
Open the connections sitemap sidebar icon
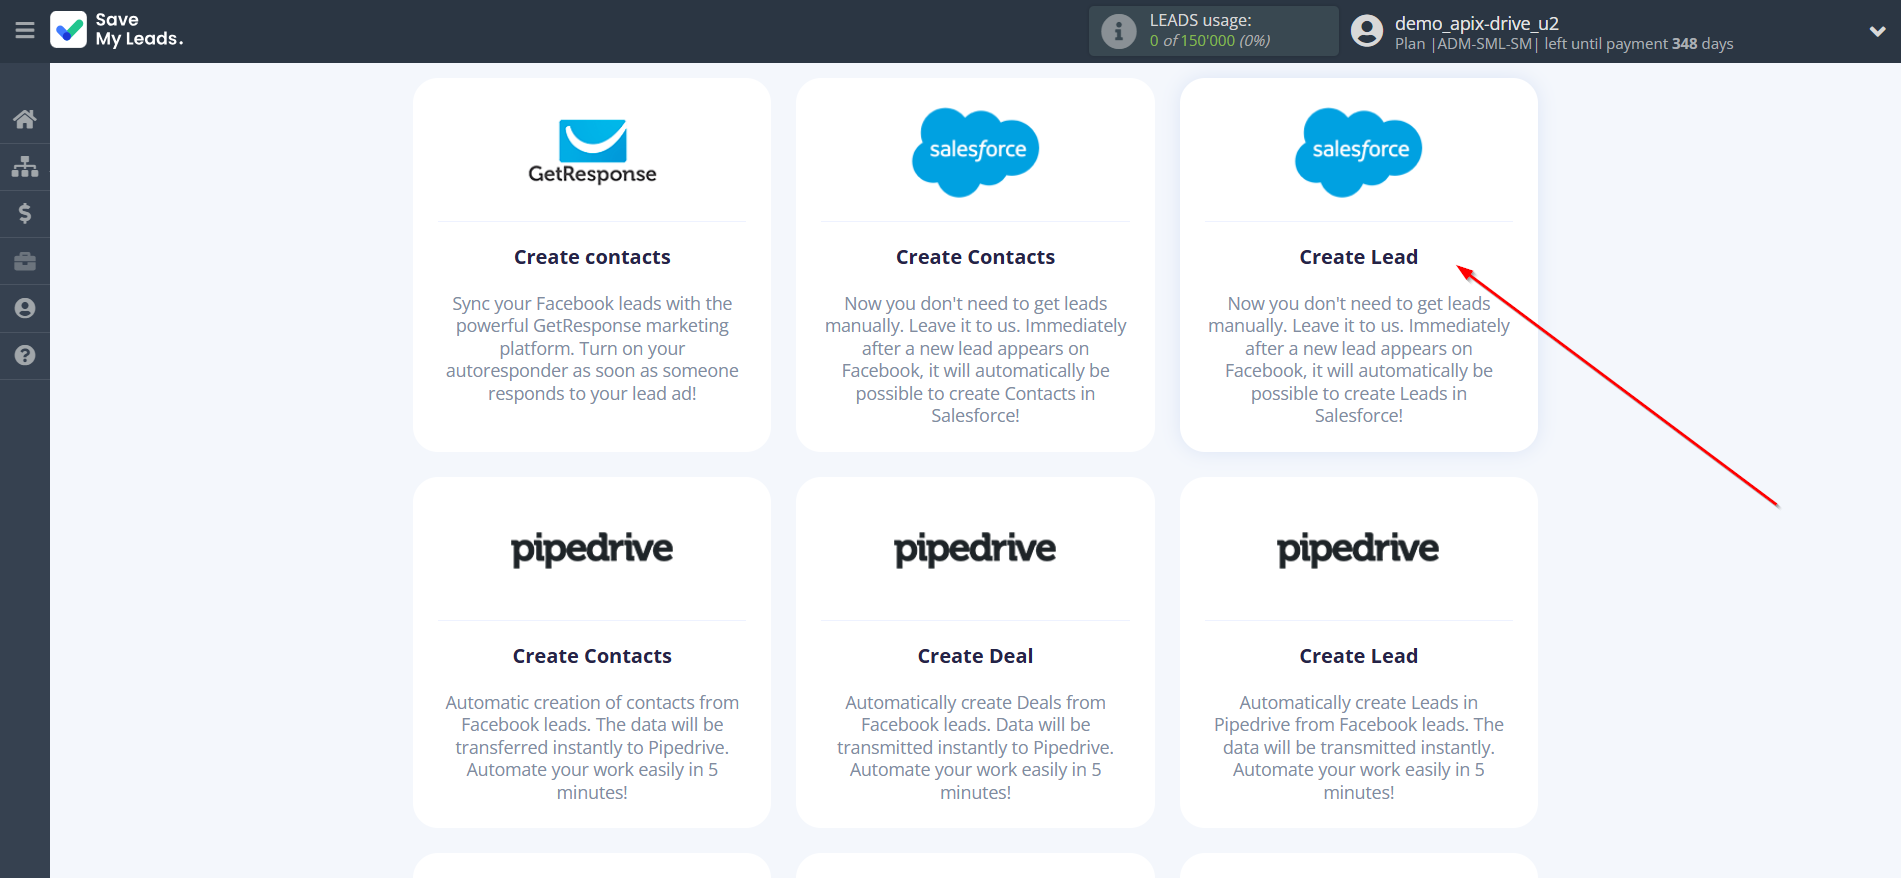25,166
